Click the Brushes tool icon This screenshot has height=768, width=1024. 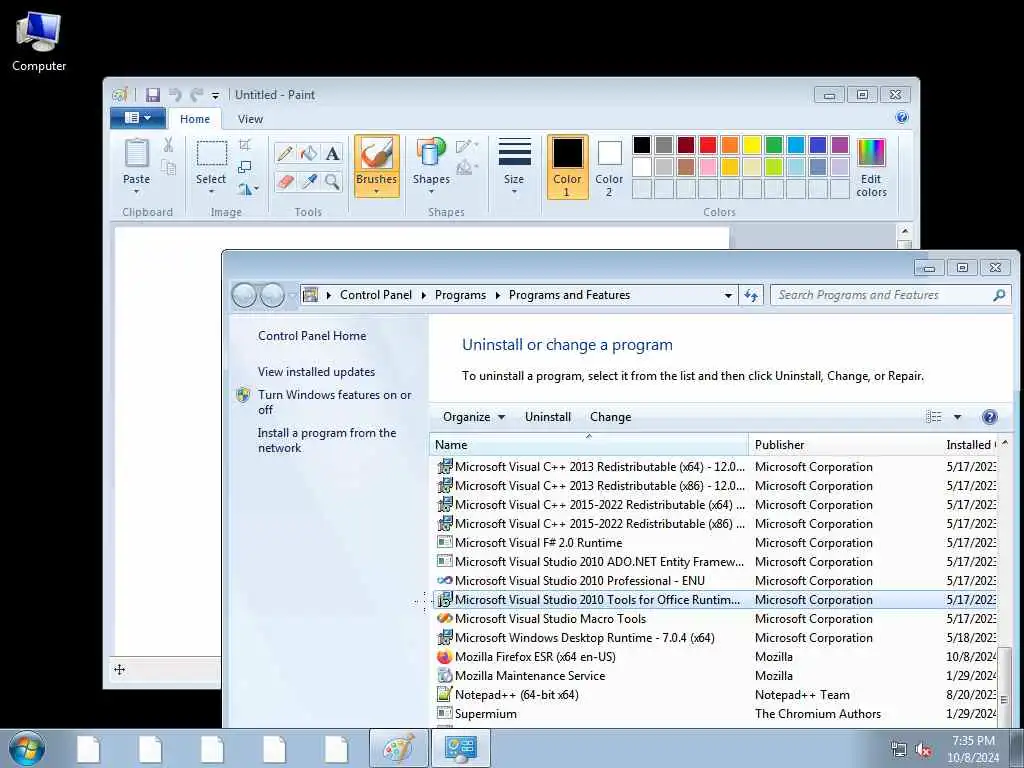(x=377, y=154)
